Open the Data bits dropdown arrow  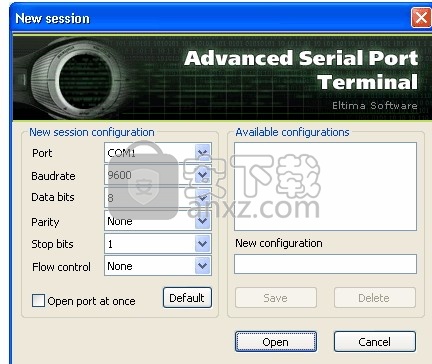tap(203, 198)
